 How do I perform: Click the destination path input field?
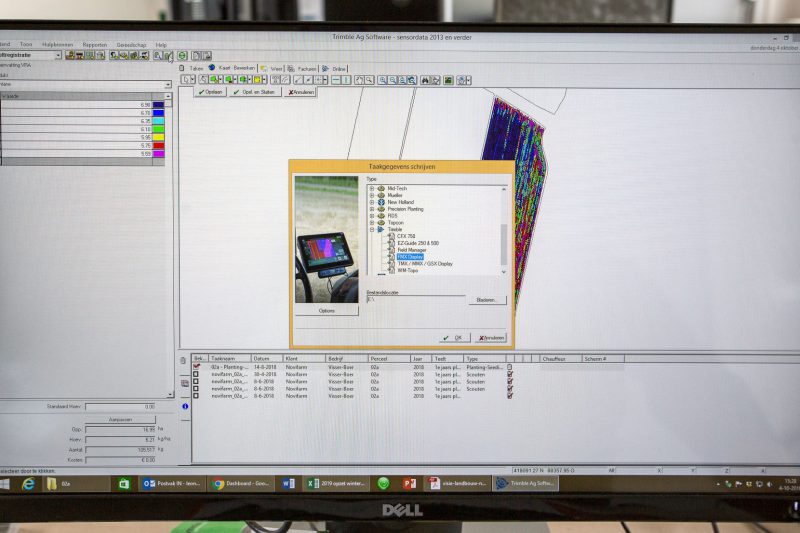tap(416, 299)
